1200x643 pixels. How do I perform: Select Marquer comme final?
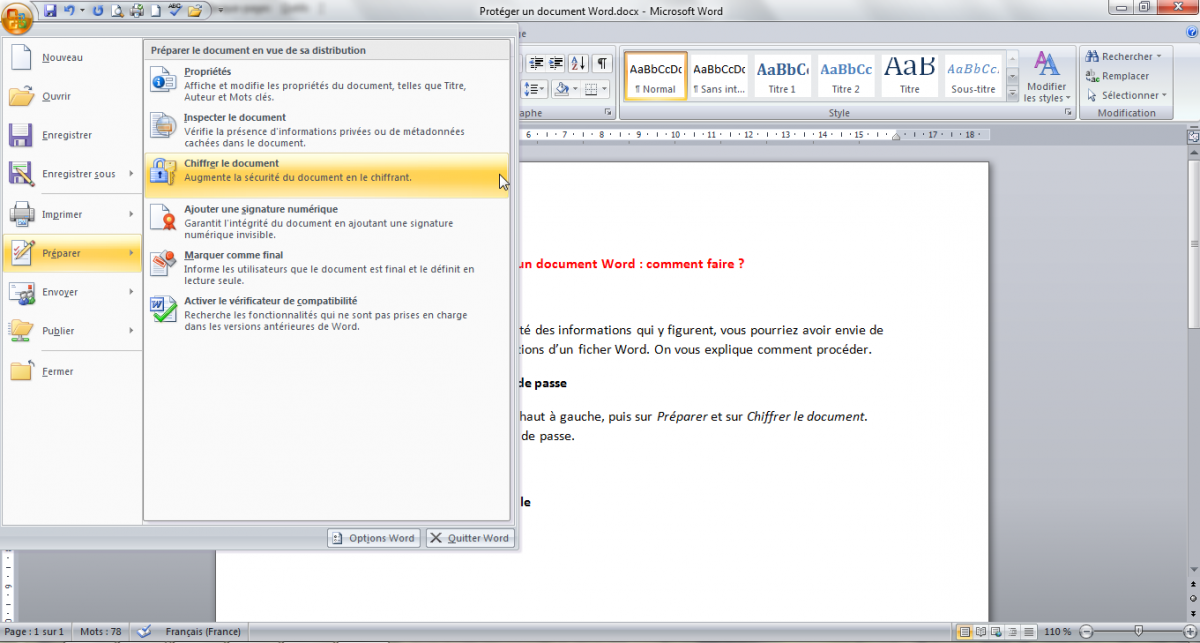327,267
